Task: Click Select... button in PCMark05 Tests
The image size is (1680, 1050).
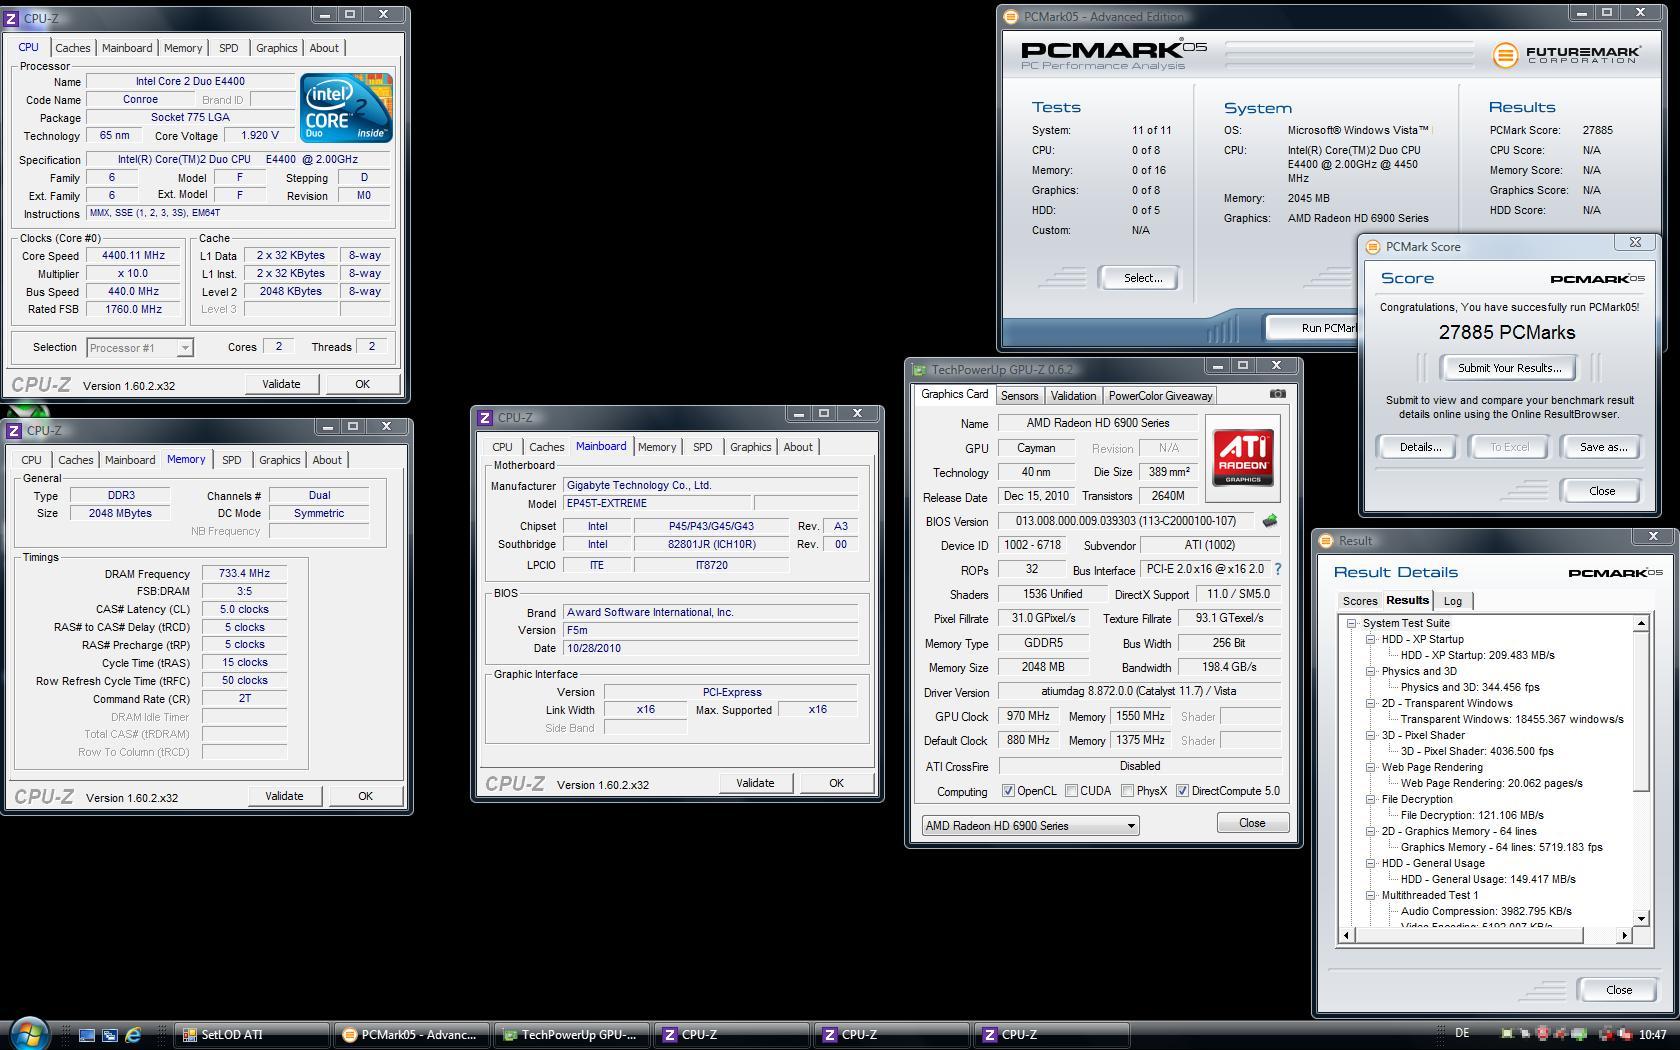Action: 1142,278
